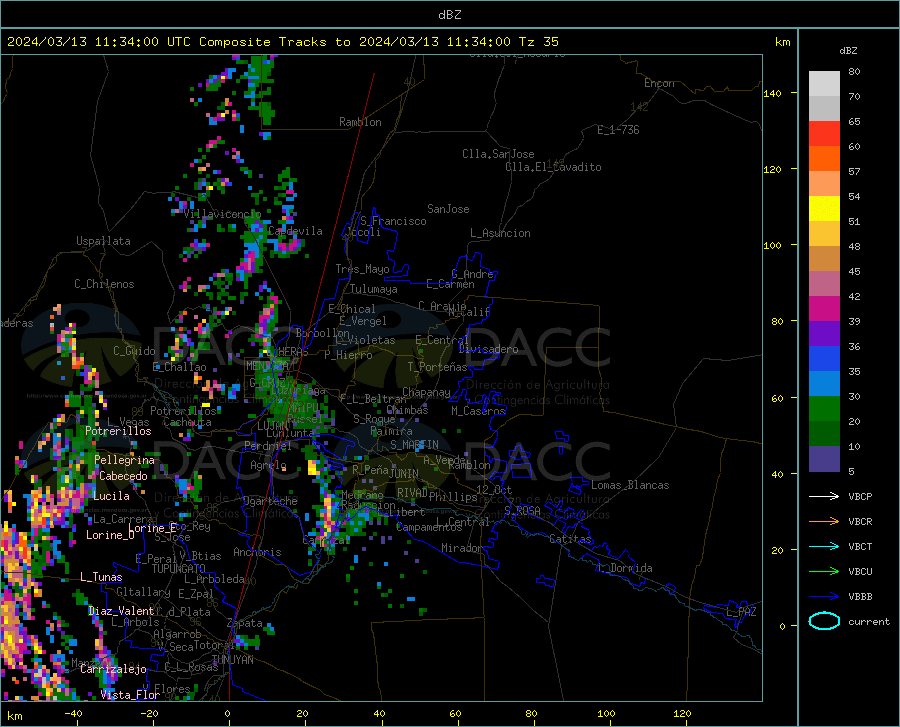900x727 pixels.
Task: Click the 'Villavicencio' place label
Action: 223,214
